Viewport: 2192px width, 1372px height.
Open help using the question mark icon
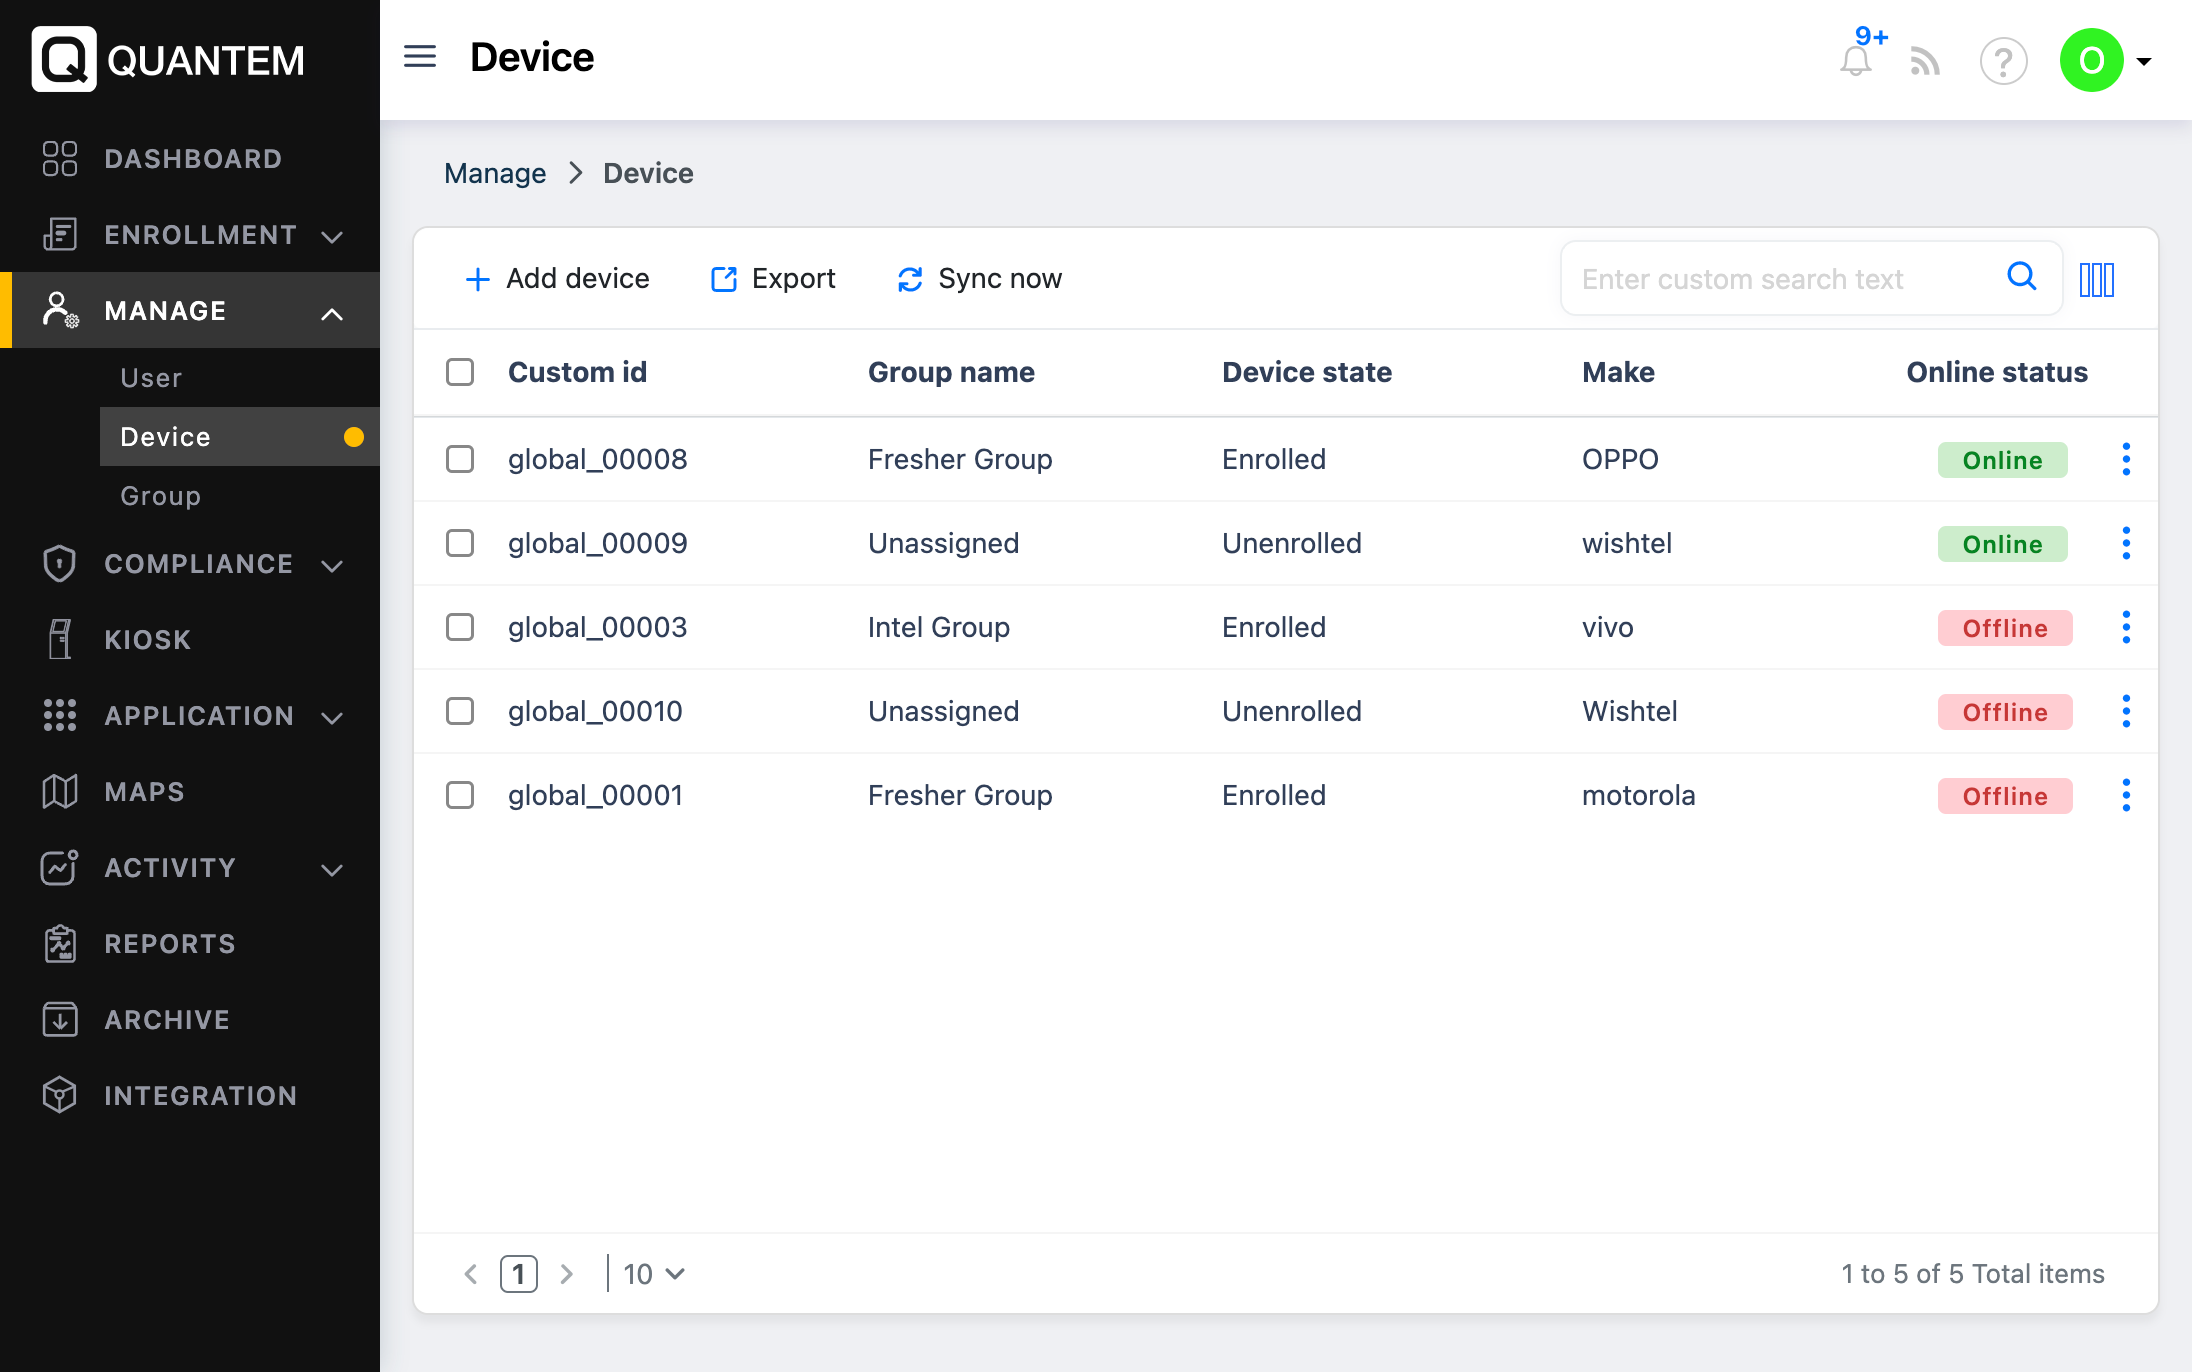(2003, 62)
